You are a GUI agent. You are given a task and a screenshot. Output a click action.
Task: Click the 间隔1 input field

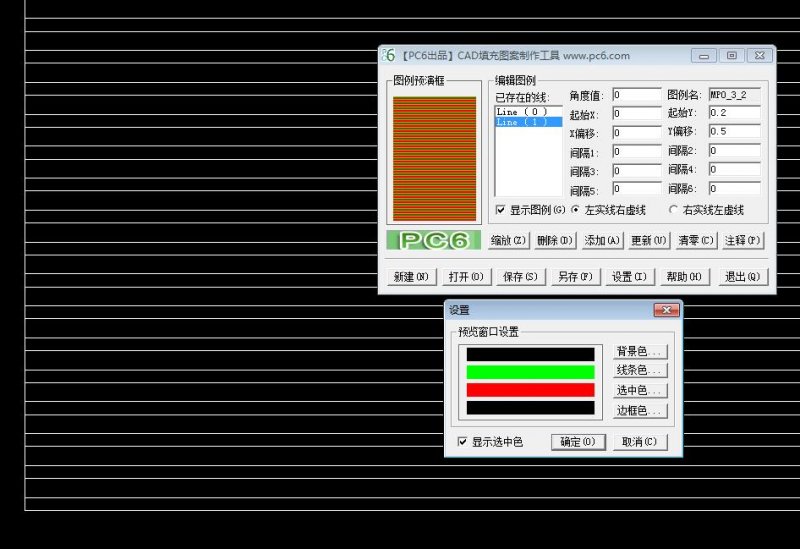[637, 152]
